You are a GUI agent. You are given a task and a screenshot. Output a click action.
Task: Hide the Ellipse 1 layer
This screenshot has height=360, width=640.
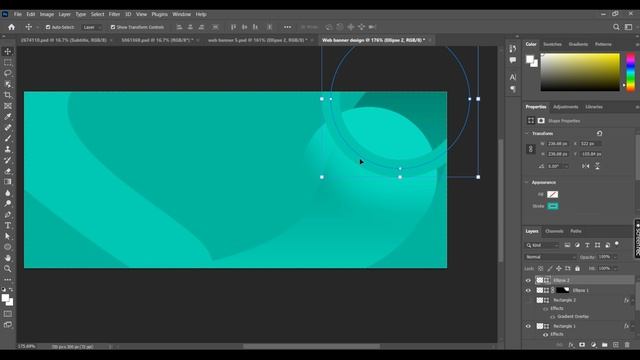pos(528,291)
